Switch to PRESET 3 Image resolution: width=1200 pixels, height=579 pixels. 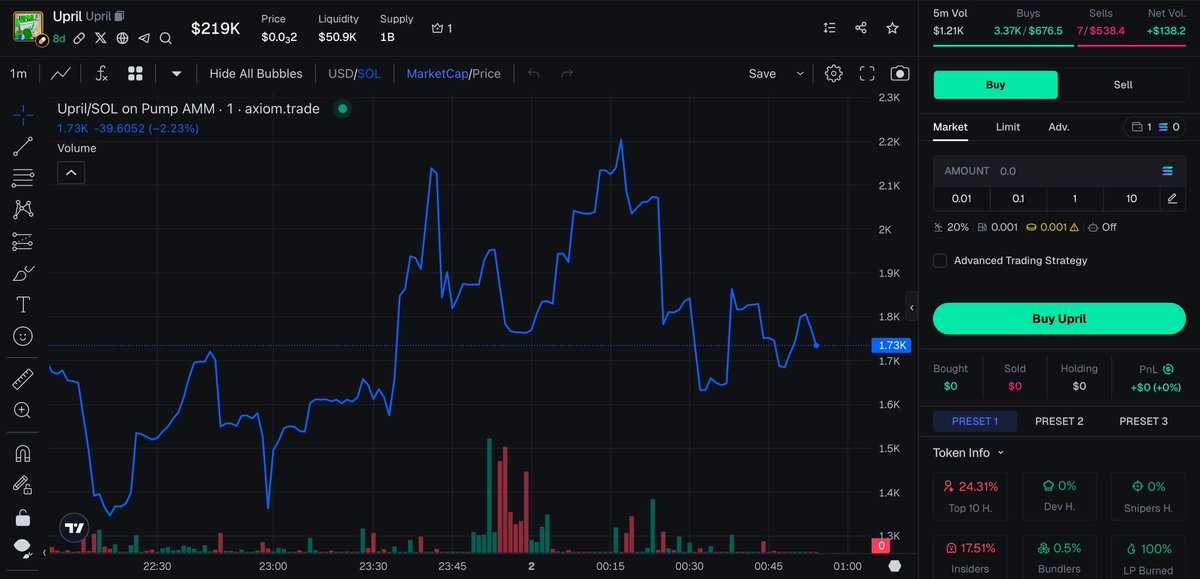coord(1143,421)
